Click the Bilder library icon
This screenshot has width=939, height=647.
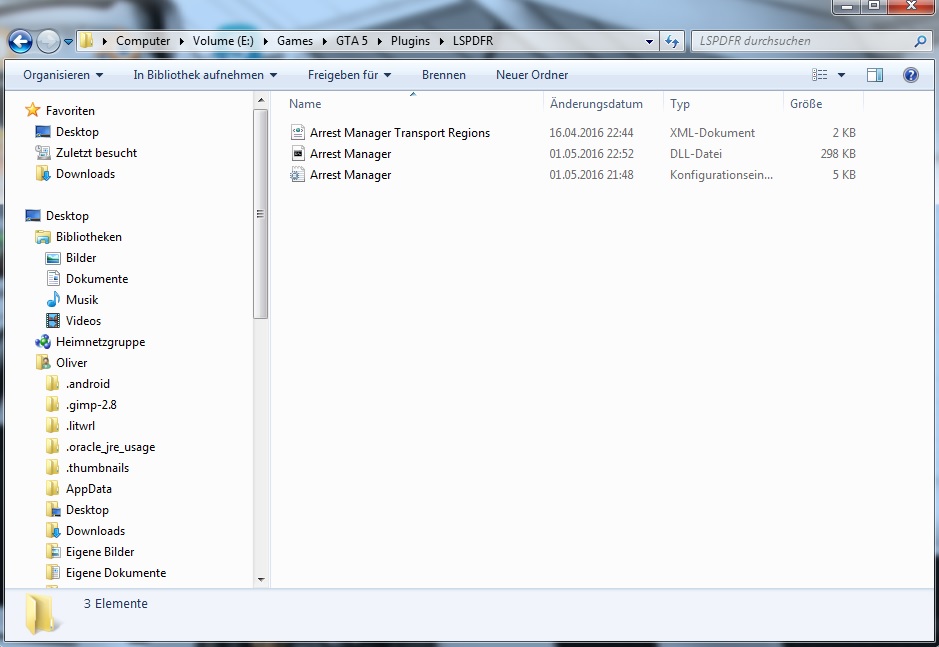pos(53,258)
